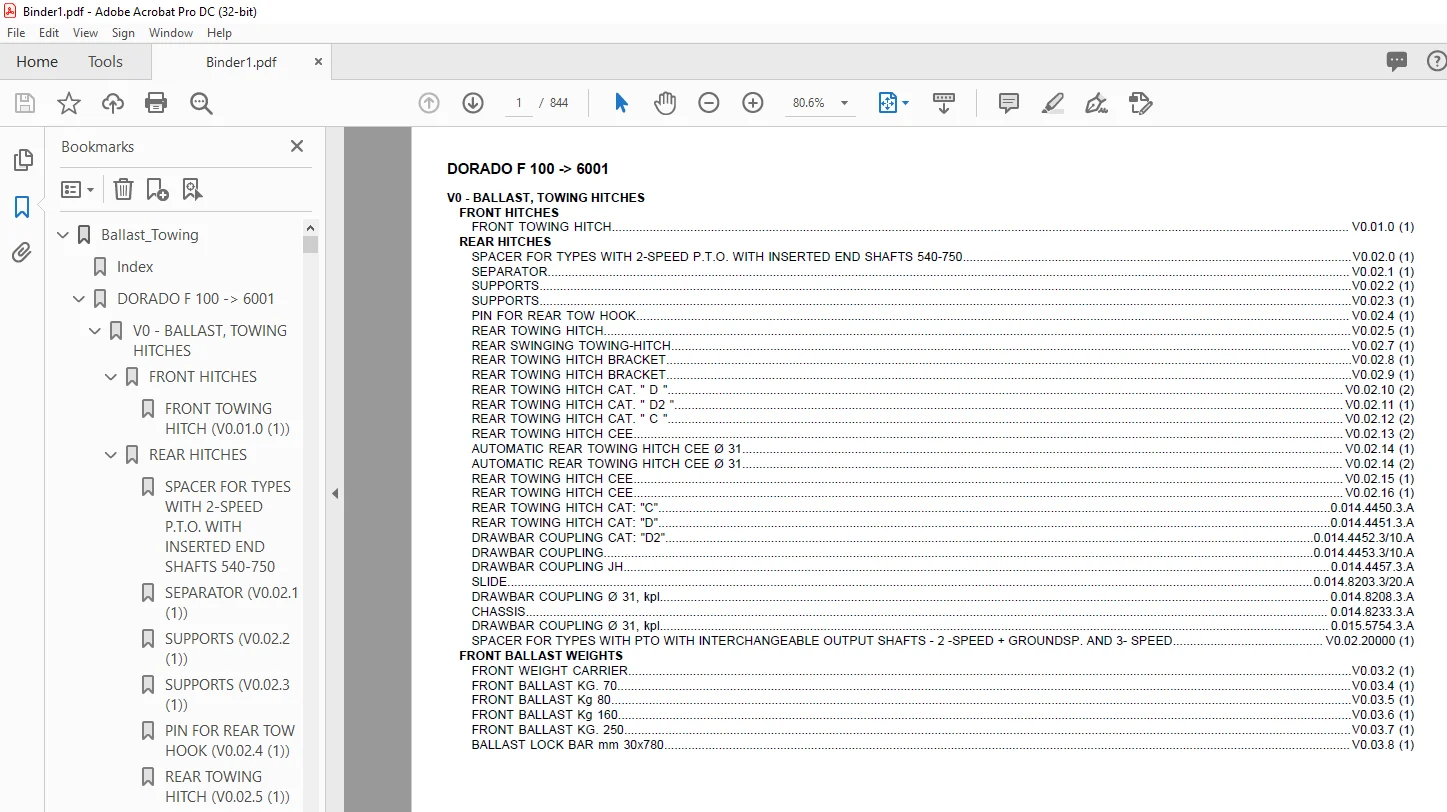The image size is (1447, 812).
Task: Collapse V0 - BALLAST, TOWING HITCHES bookmark
Action: pos(95,331)
